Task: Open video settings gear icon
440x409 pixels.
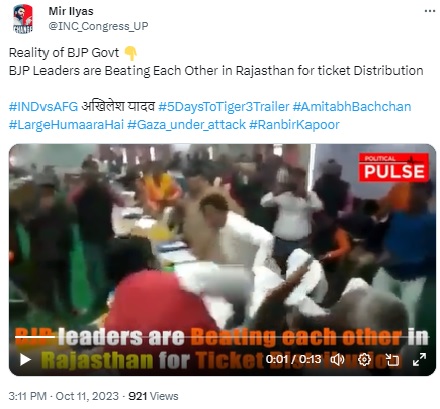Action: pyautogui.click(x=364, y=359)
